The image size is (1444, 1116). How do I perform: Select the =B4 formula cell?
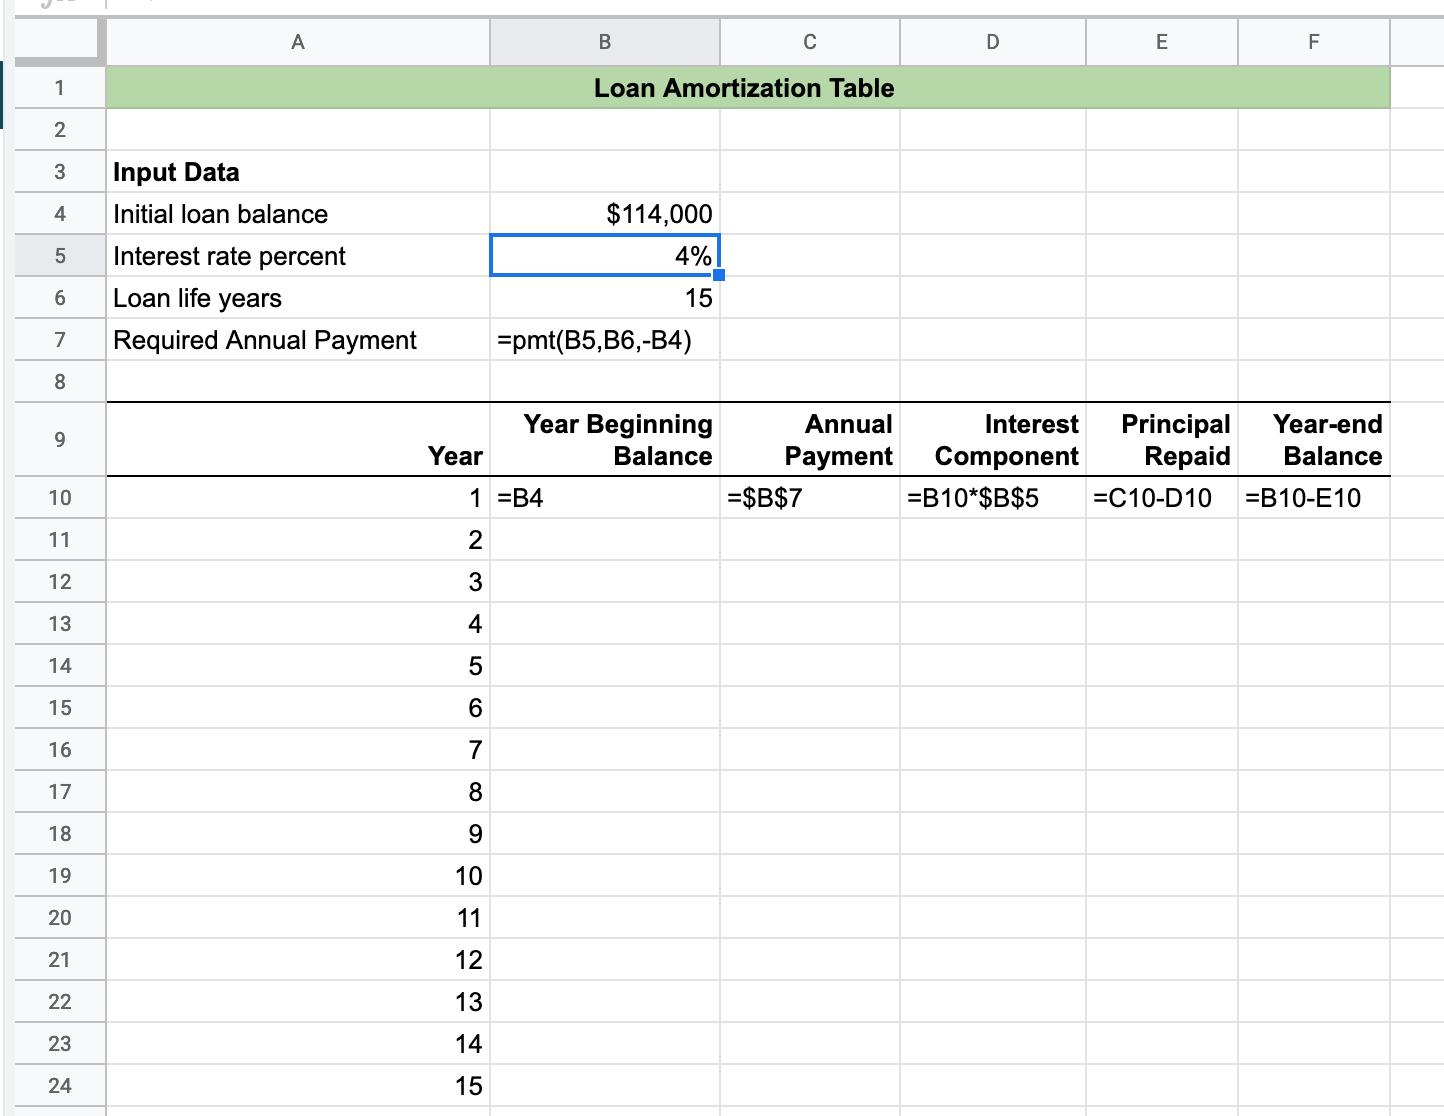click(x=605, y=498)
